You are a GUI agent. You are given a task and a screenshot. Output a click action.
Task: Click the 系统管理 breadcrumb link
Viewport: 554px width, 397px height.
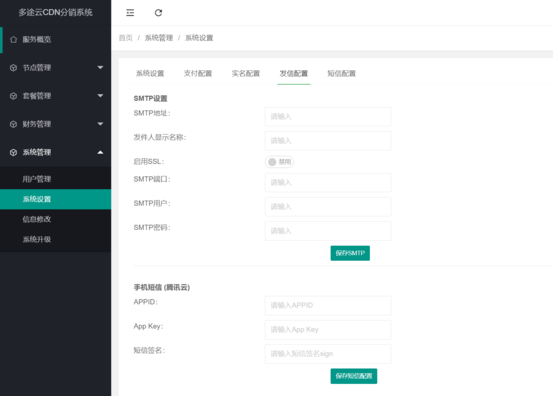[x=159, y=38]
